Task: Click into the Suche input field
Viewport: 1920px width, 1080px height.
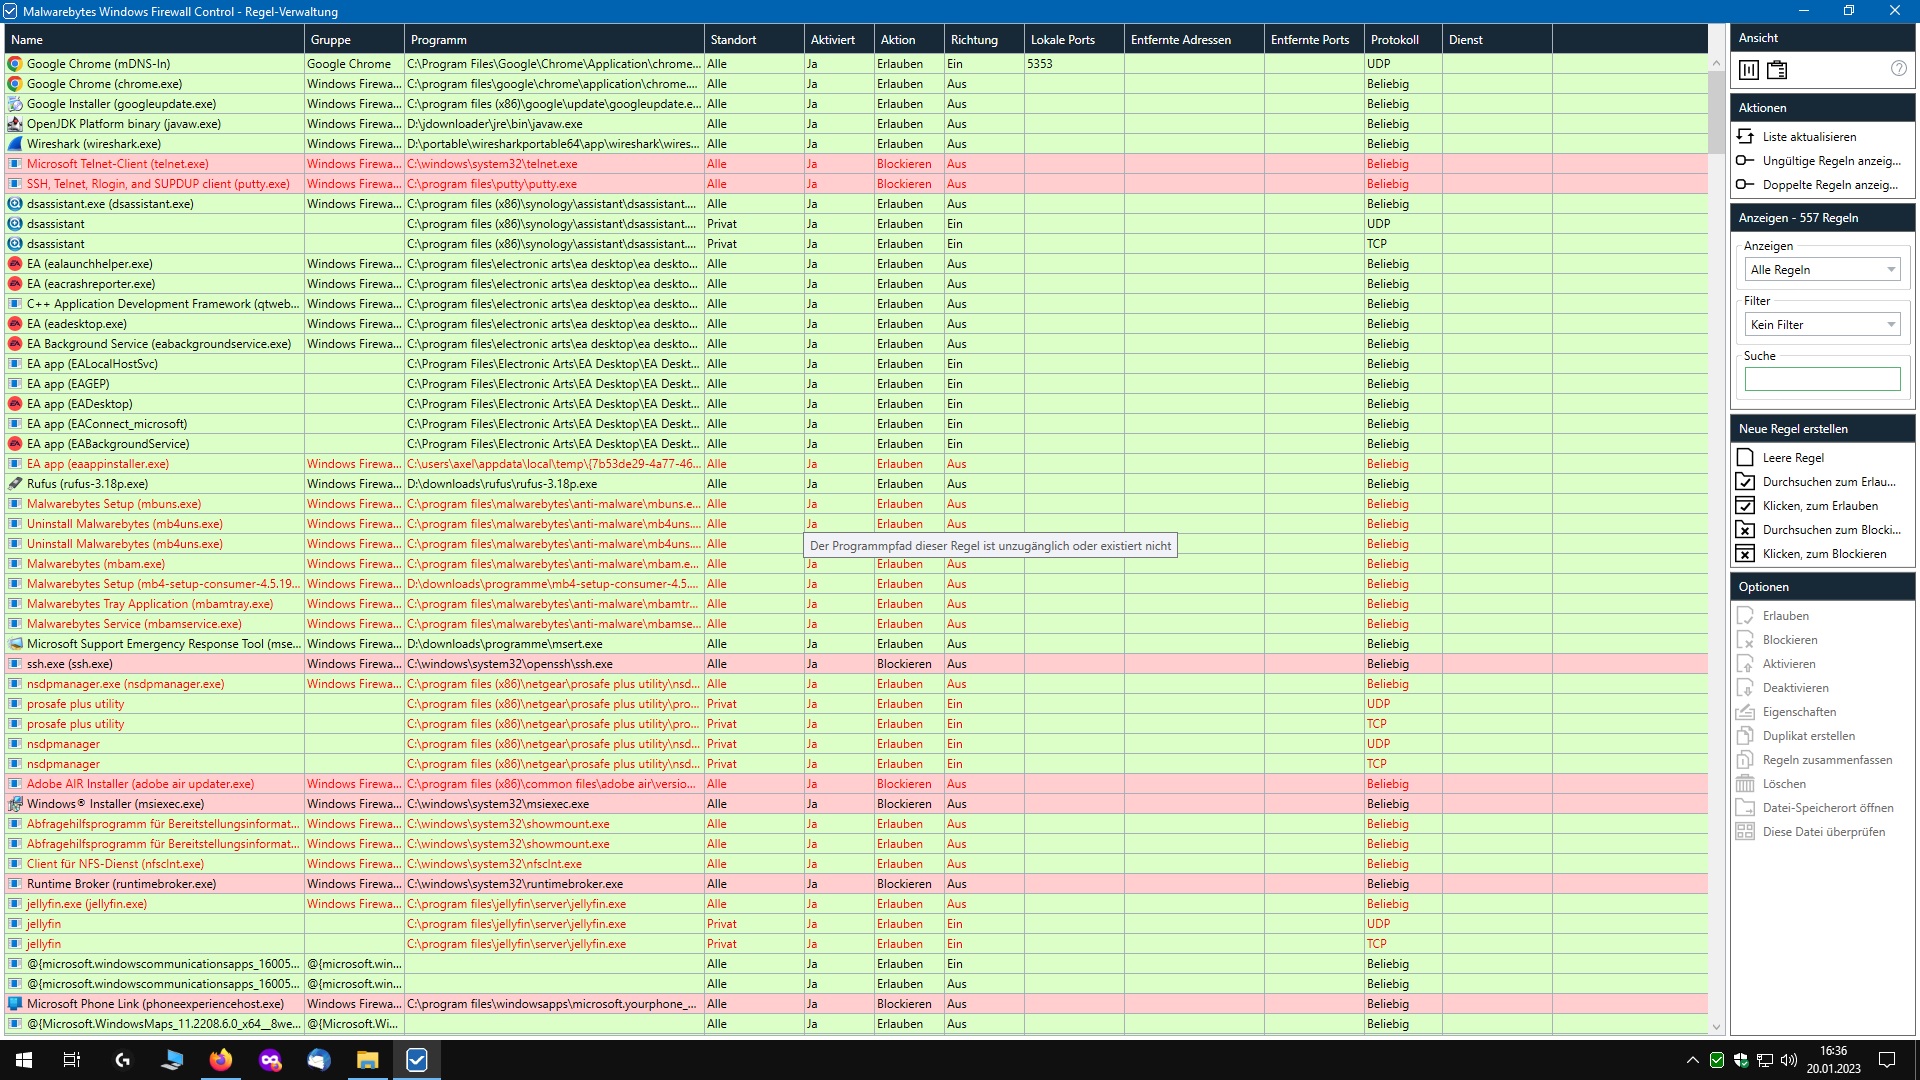Action: click(1822, 379)
